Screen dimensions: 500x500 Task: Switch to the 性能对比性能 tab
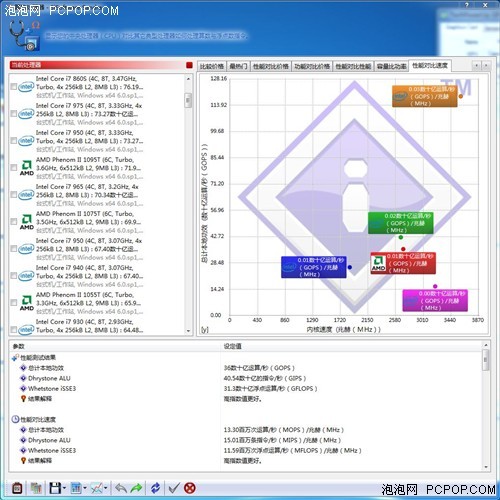[x=353, y=66]
